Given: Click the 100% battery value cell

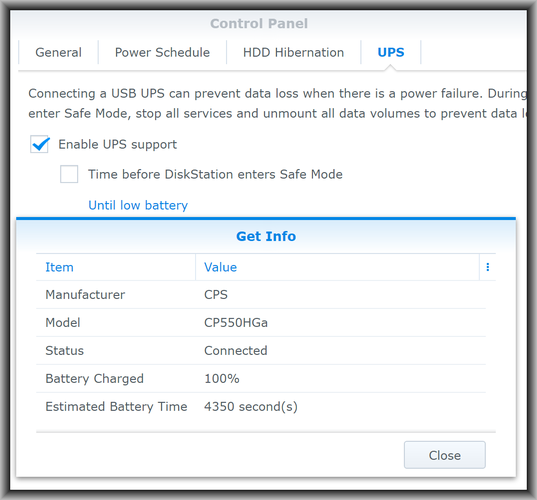Looking at the screenshot, I should [222, 379].
